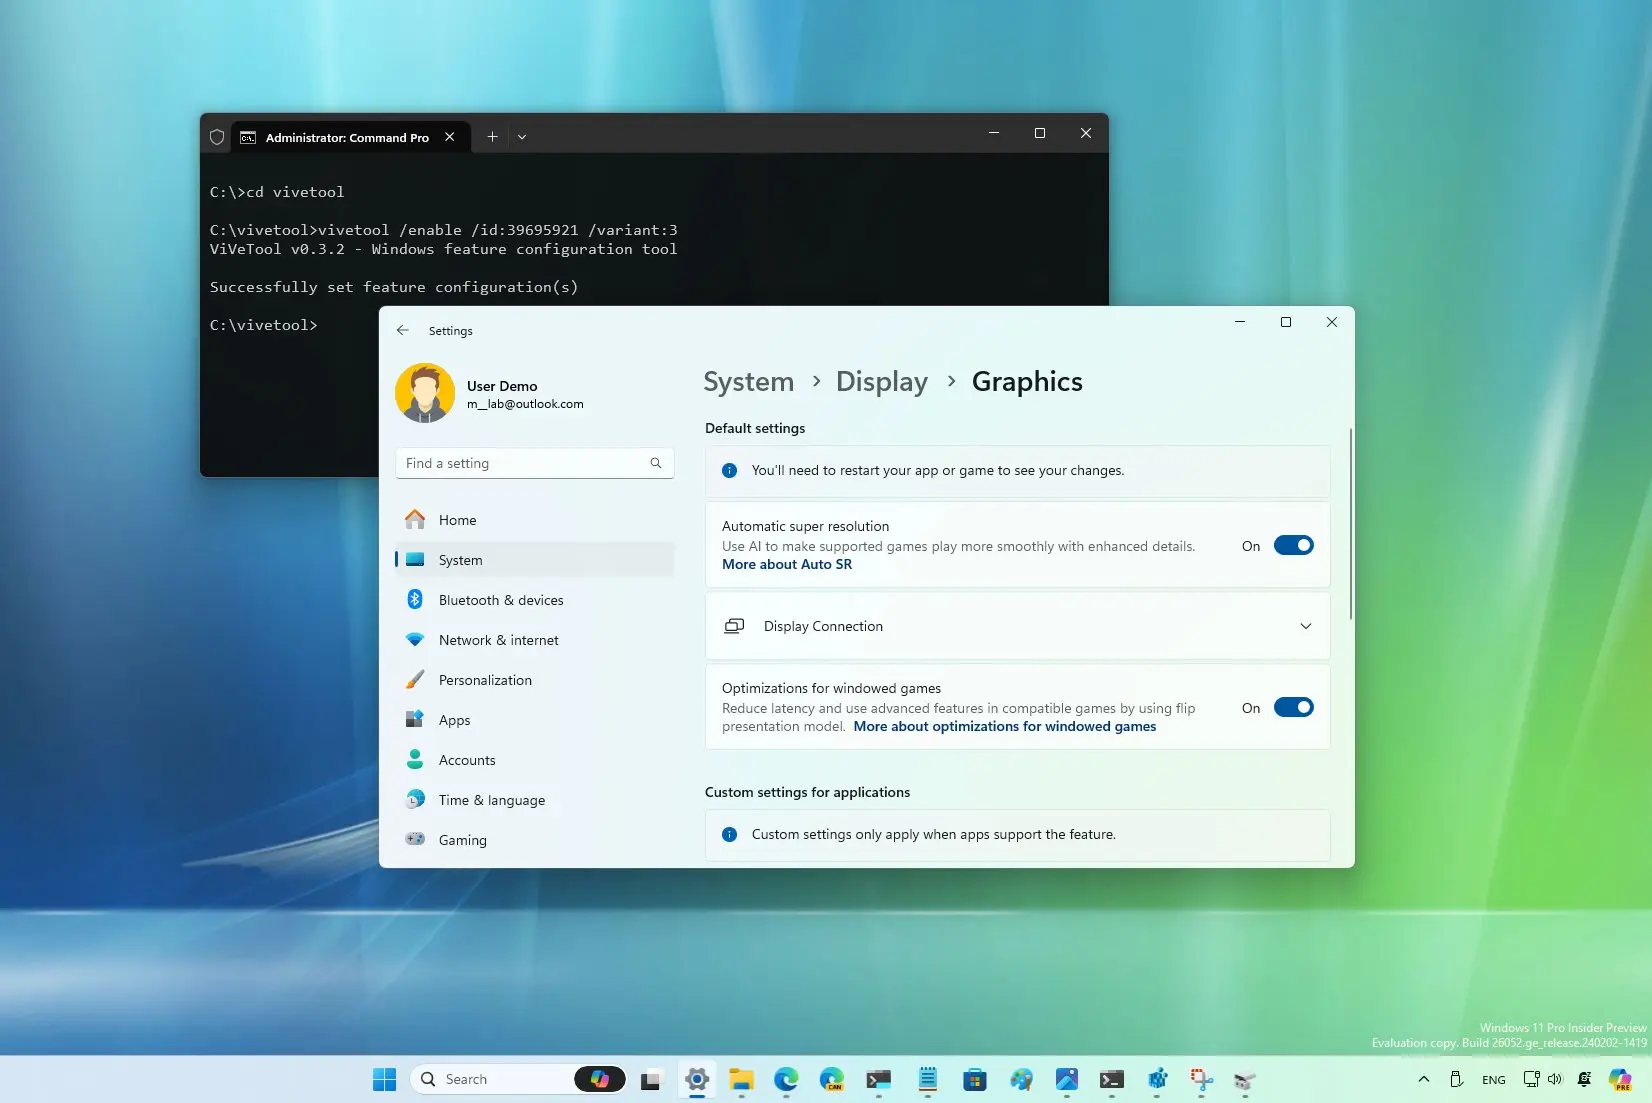Turn off Automatic super resolution

point(1294,545)
